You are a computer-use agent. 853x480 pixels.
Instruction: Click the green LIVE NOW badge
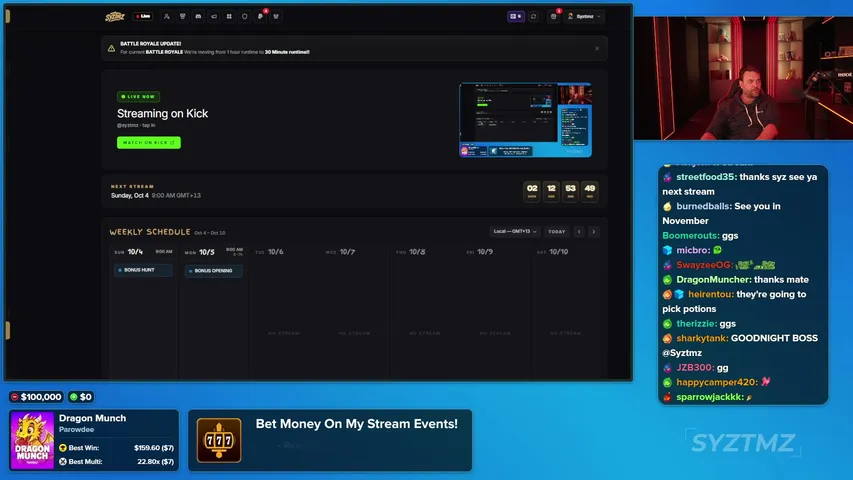tap(138, 96)
